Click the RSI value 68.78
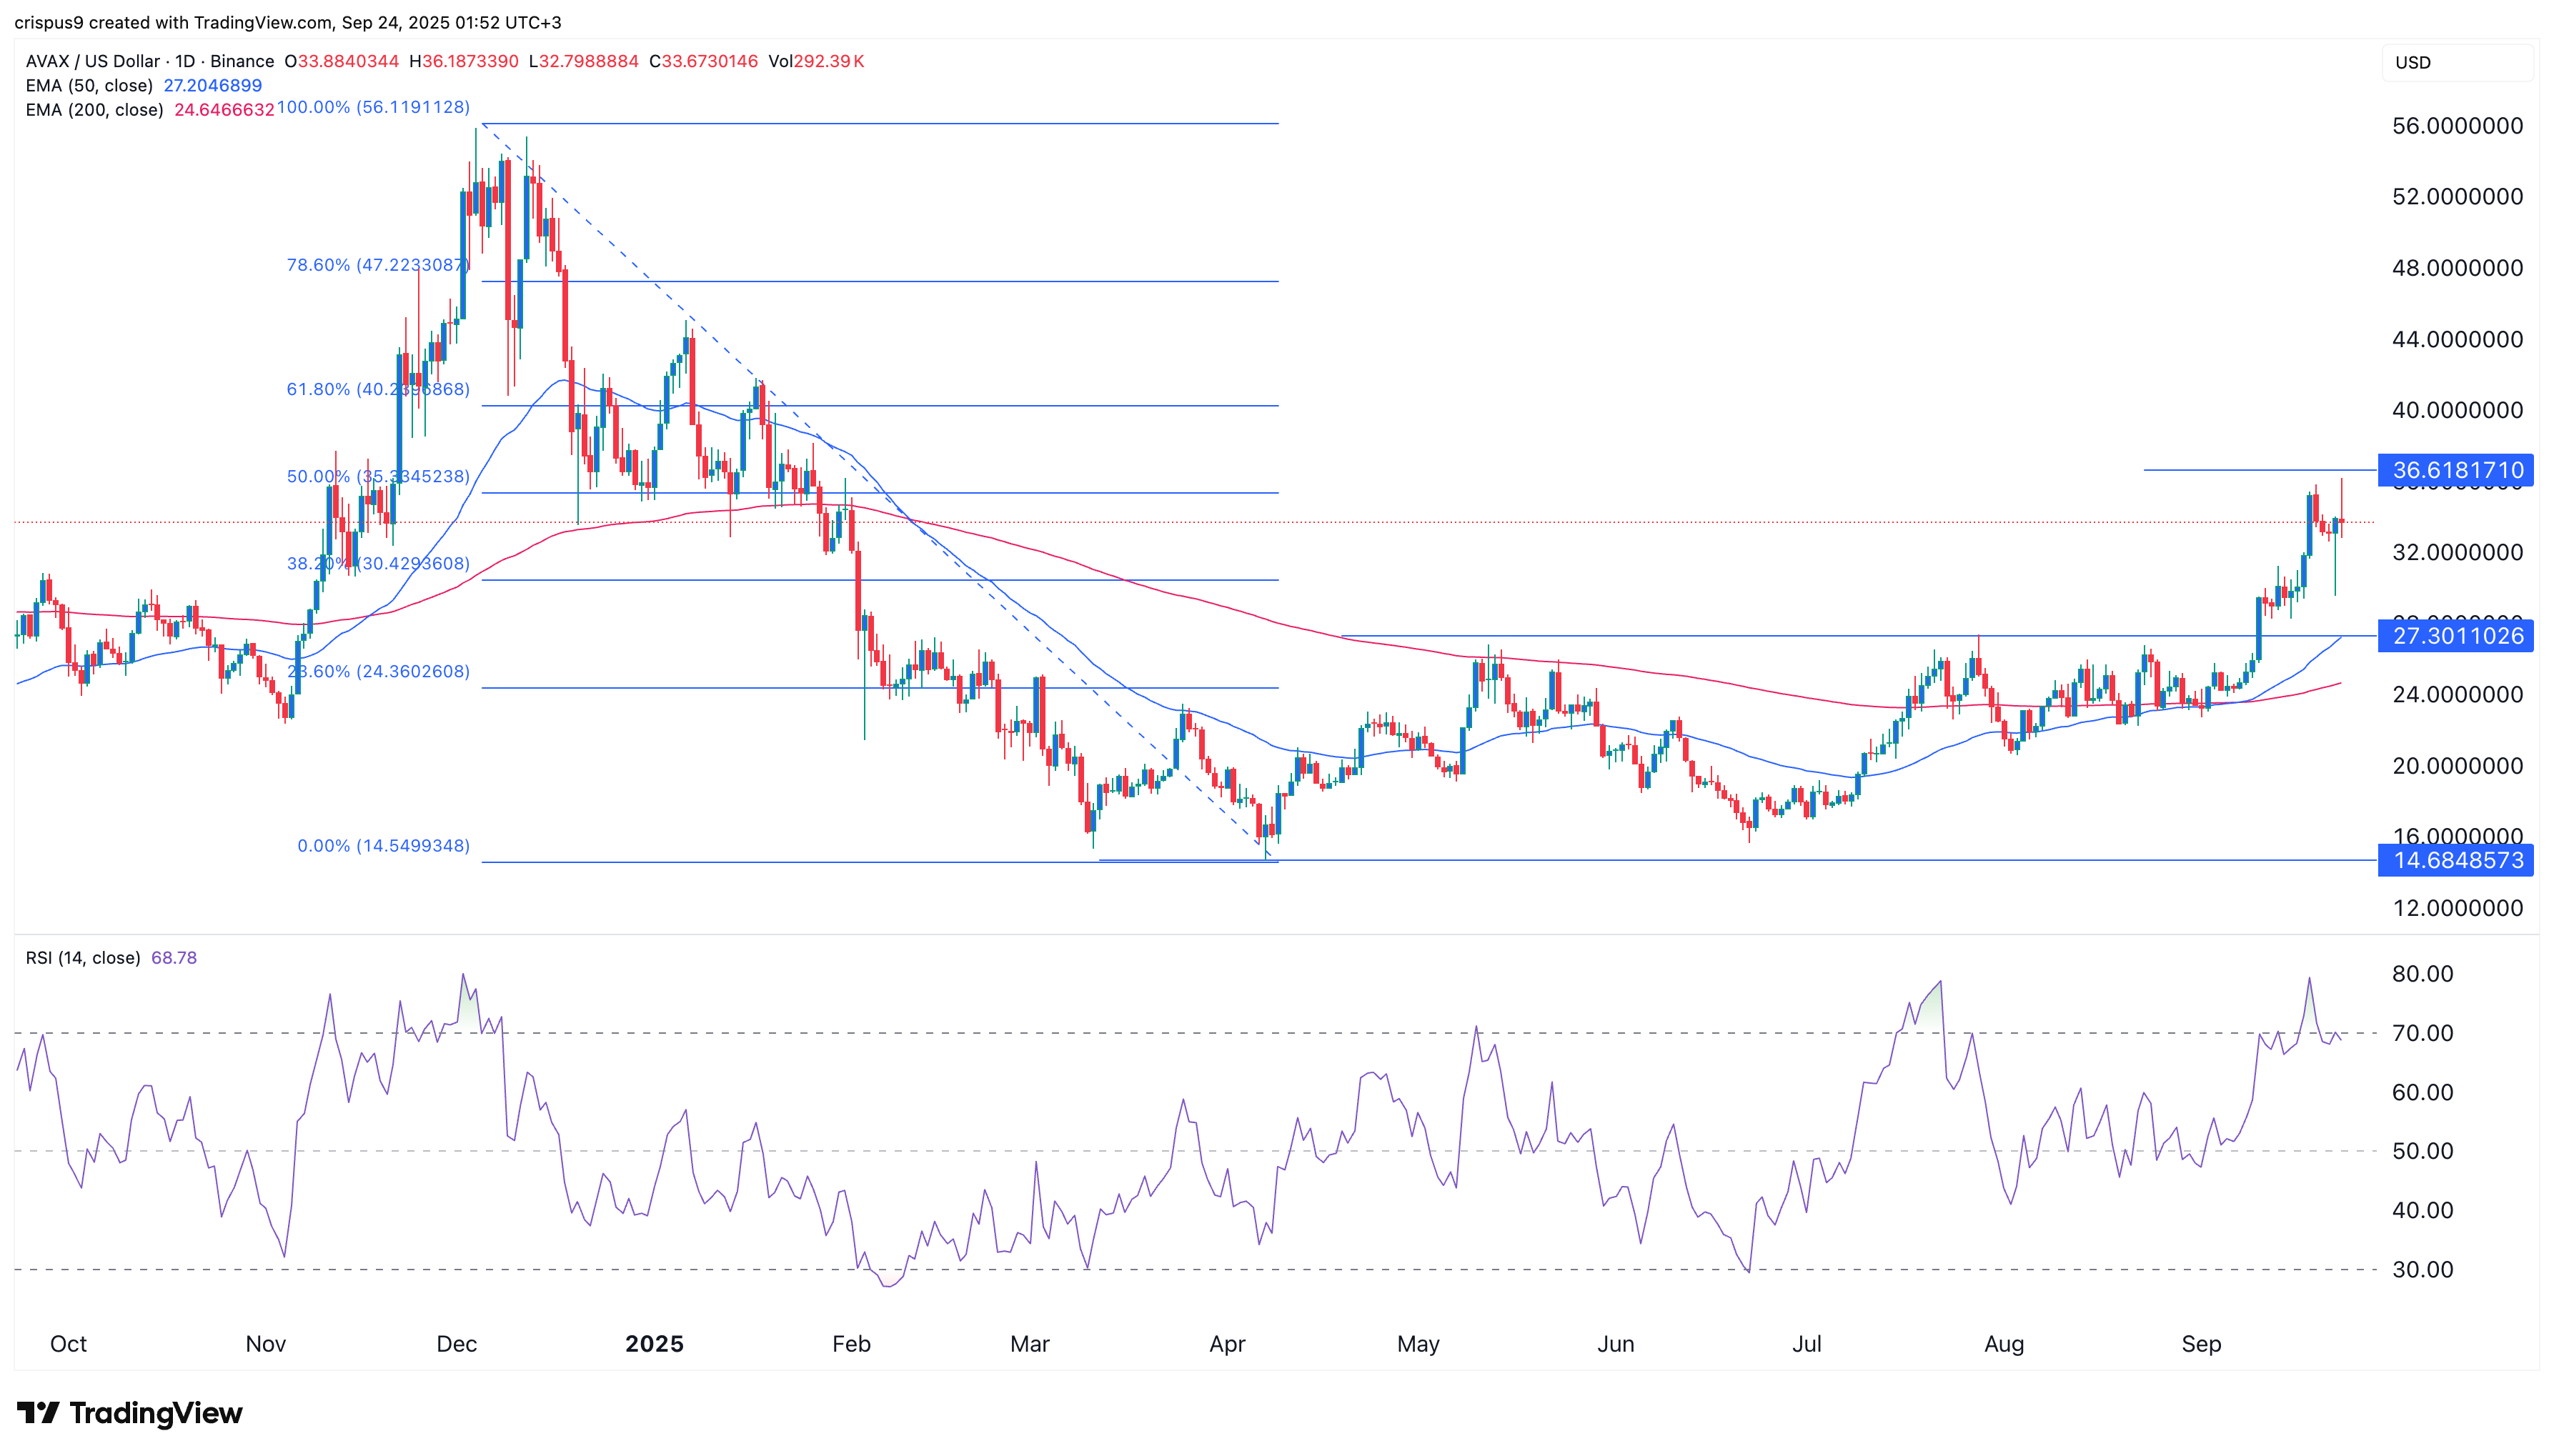The height and width of the screenshot is (1456, 2554). click(x=174, y=957)
